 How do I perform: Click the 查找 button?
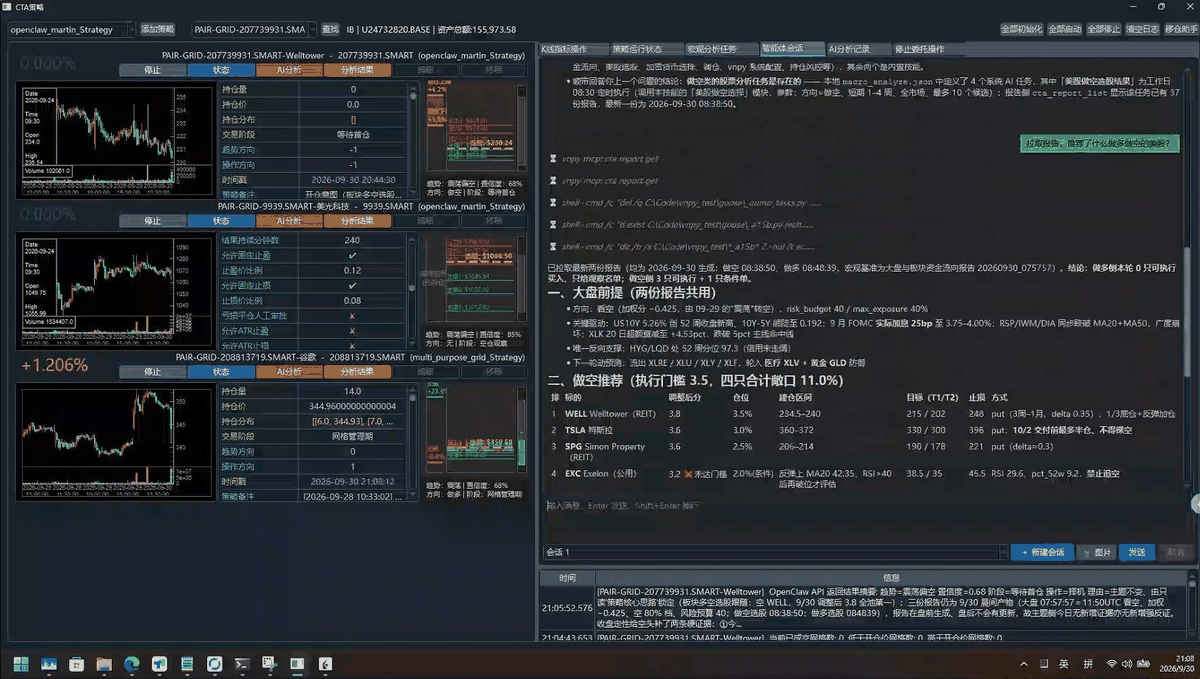click(330, 30)
